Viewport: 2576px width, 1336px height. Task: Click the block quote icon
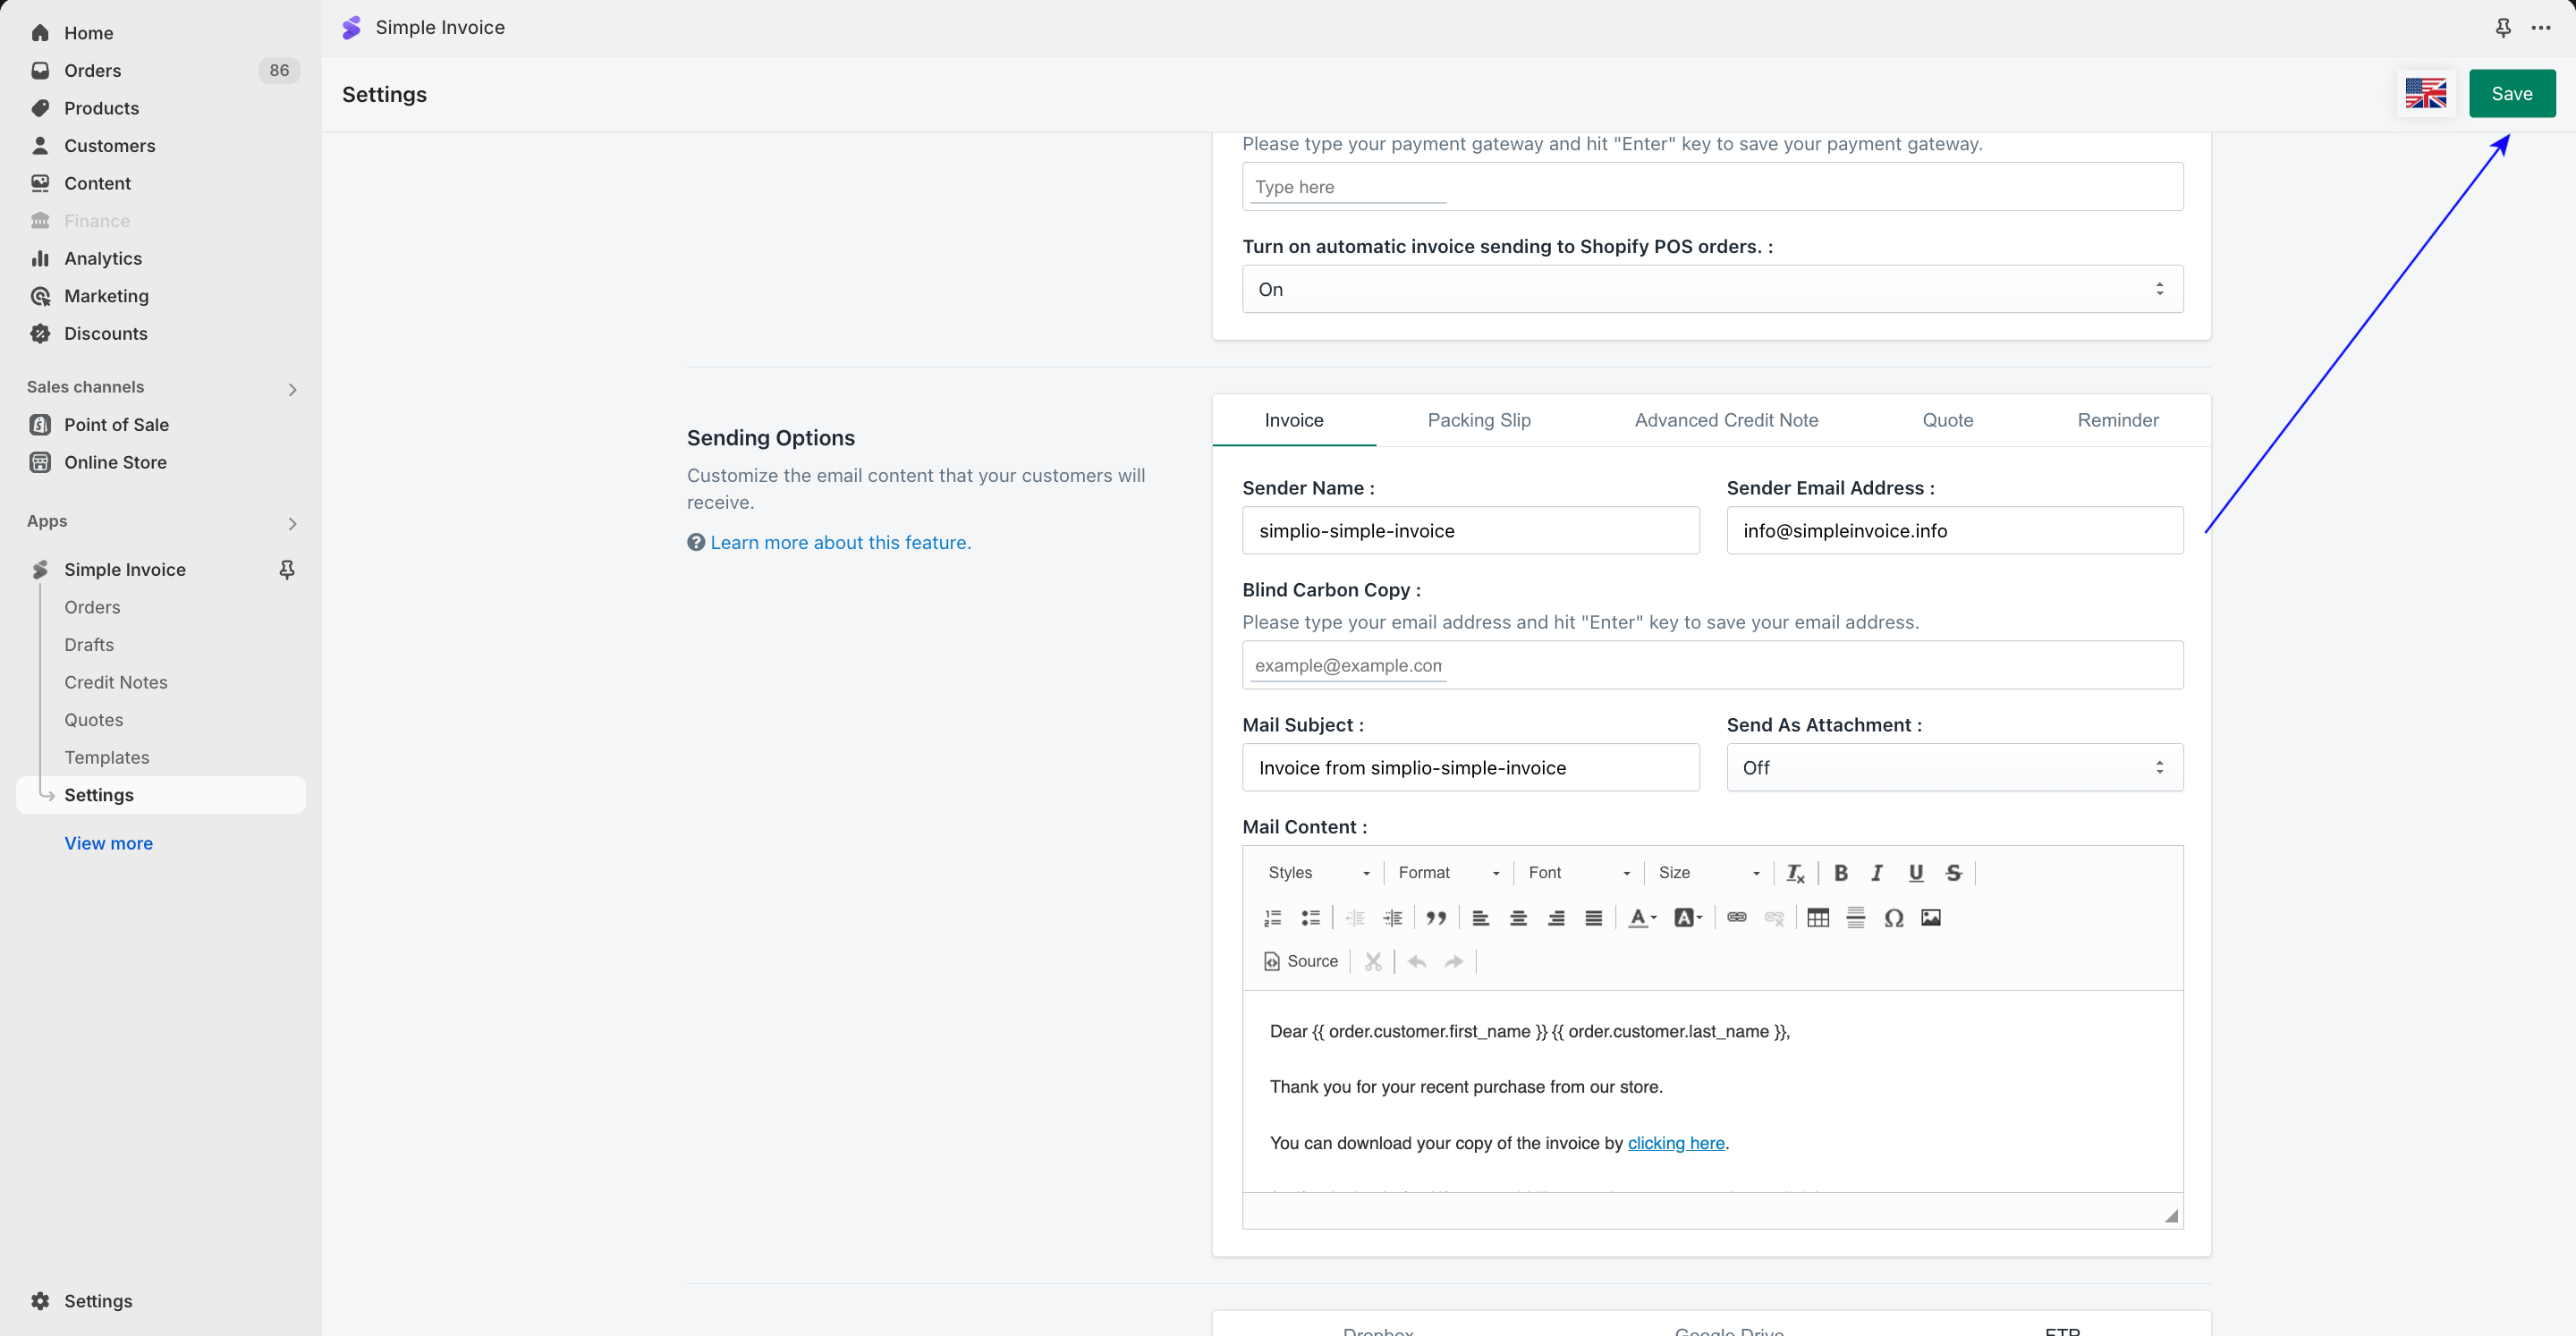tap(1436, 918)
